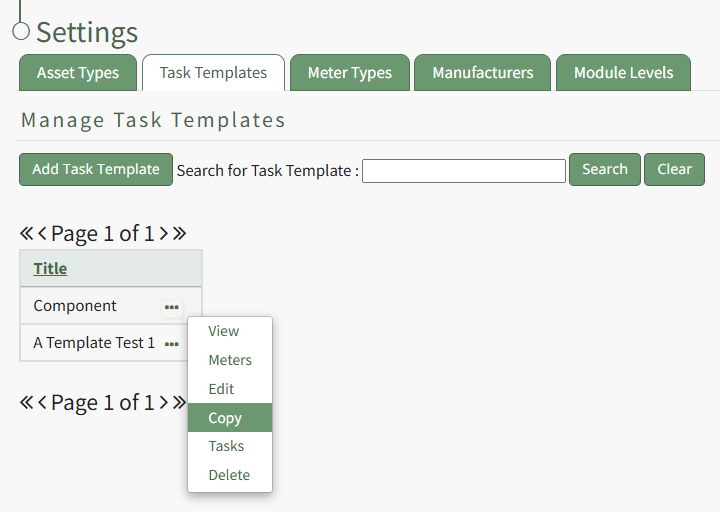720x512 pixels.
Task: Go to first page using pager below table
Action: (26, 403)
